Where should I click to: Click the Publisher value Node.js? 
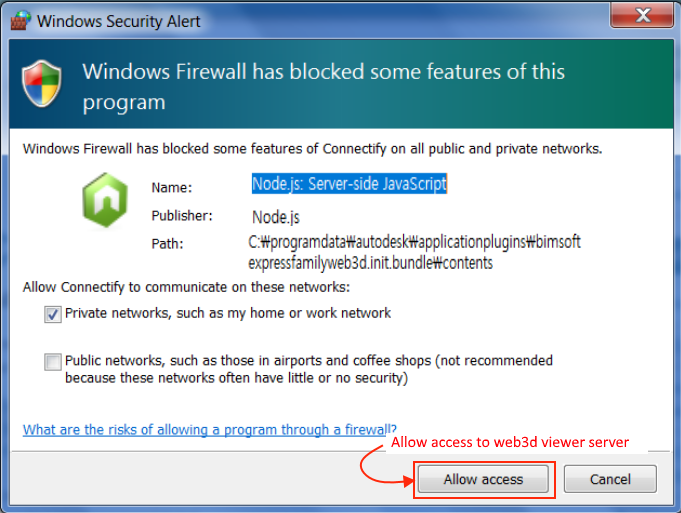[276, 216]
